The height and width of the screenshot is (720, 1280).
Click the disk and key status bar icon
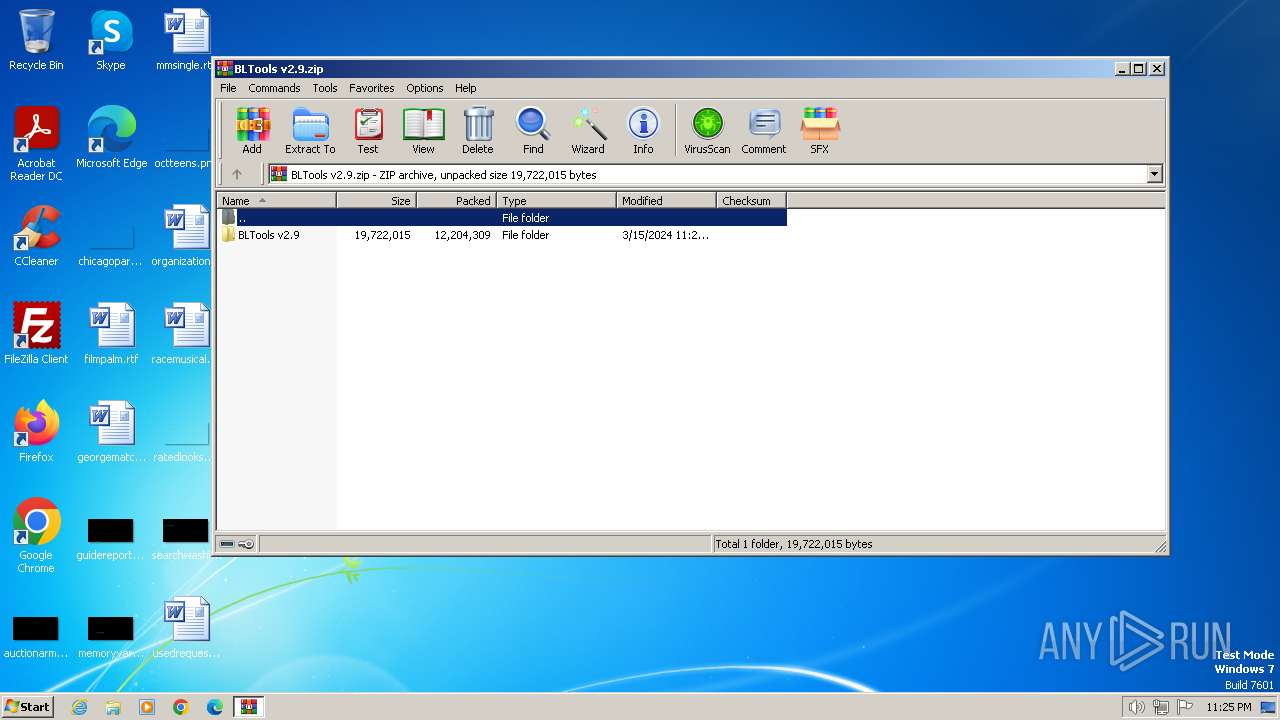pyautogui.click(x=237, y=544)
